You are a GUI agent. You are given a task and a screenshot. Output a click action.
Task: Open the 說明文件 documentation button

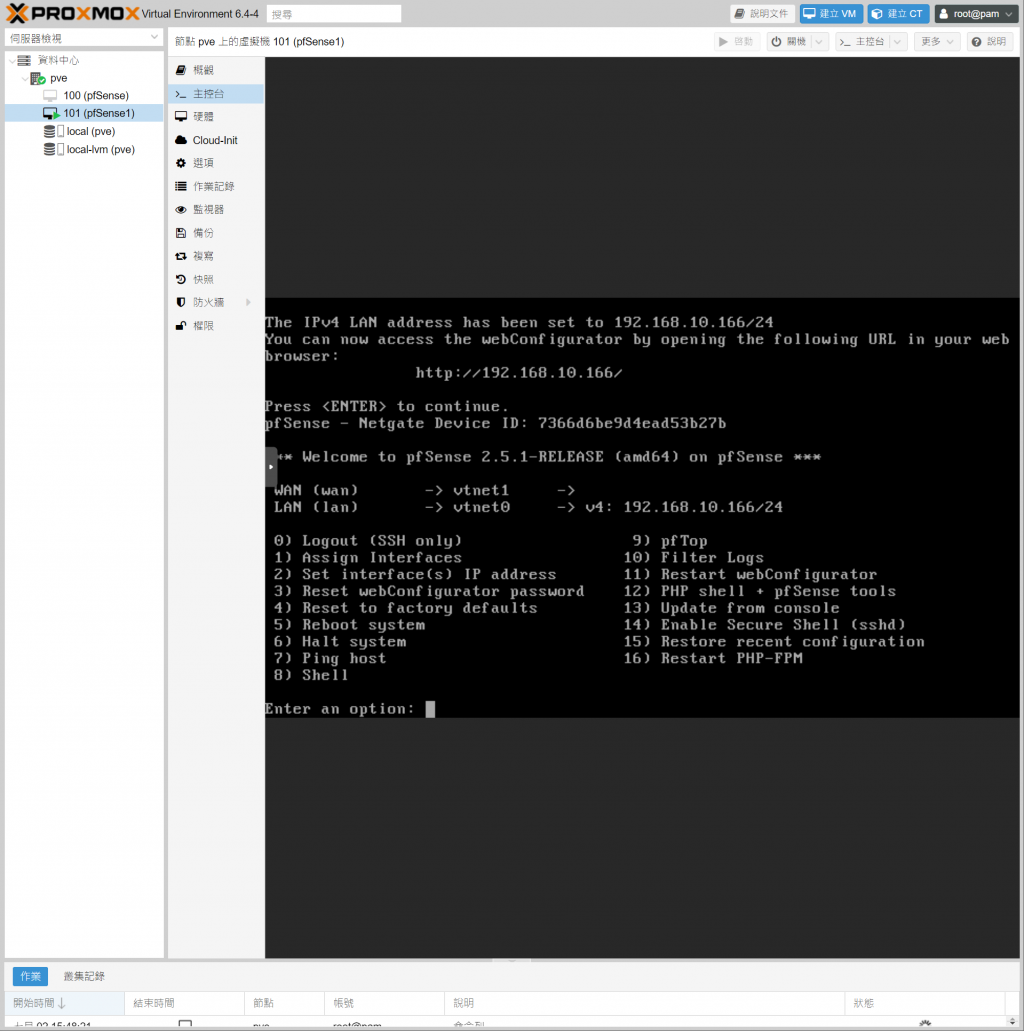click(x=762, y=14)
